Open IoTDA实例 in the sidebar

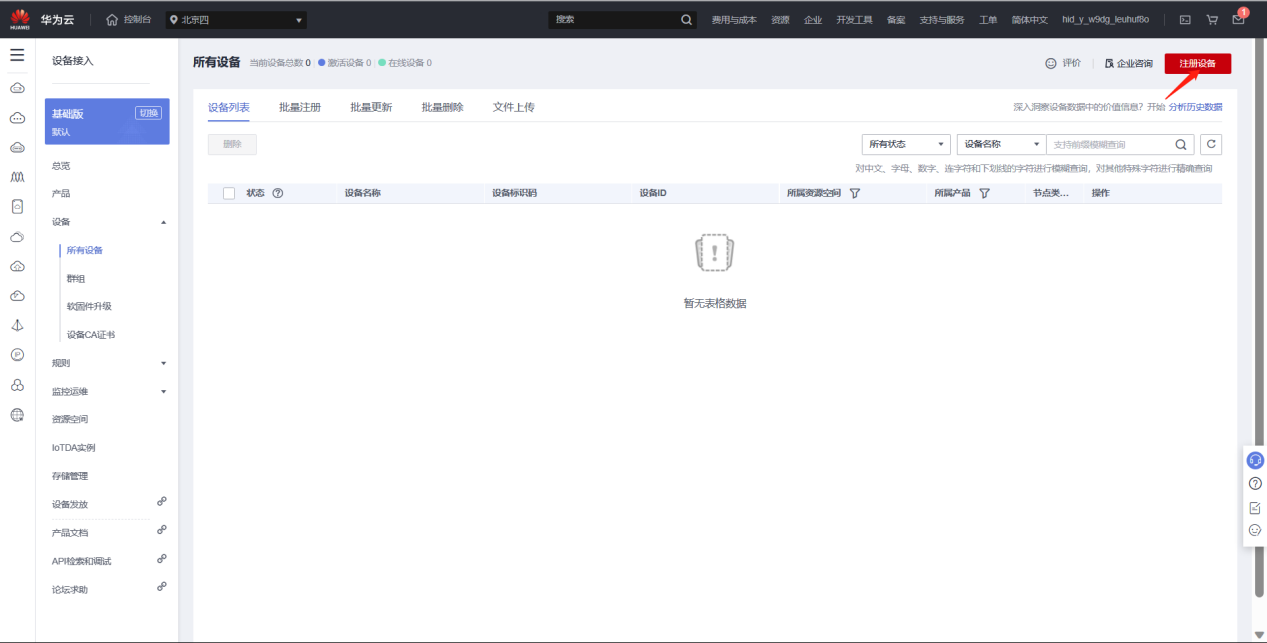click(x=74, y=448)
